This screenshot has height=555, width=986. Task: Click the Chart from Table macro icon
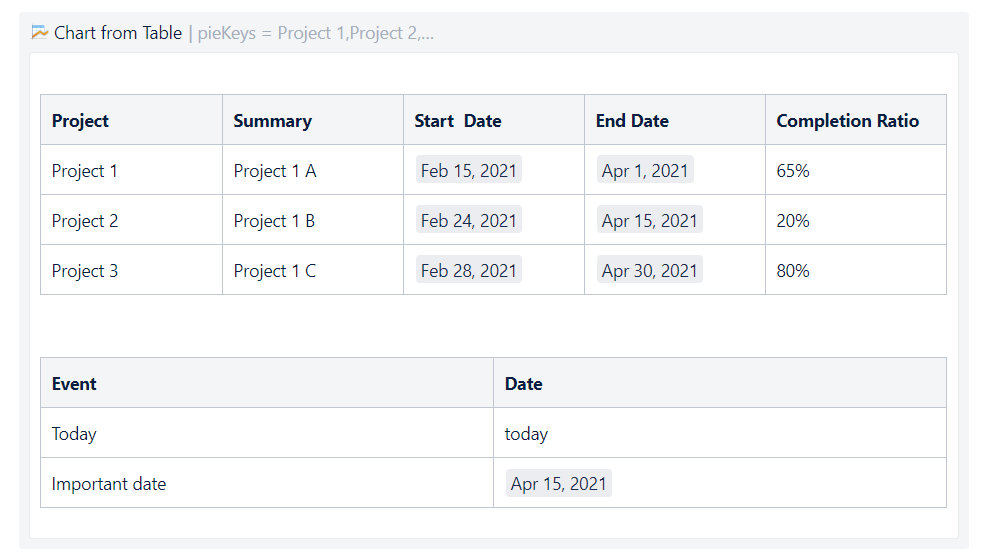[x=40, y=32]
